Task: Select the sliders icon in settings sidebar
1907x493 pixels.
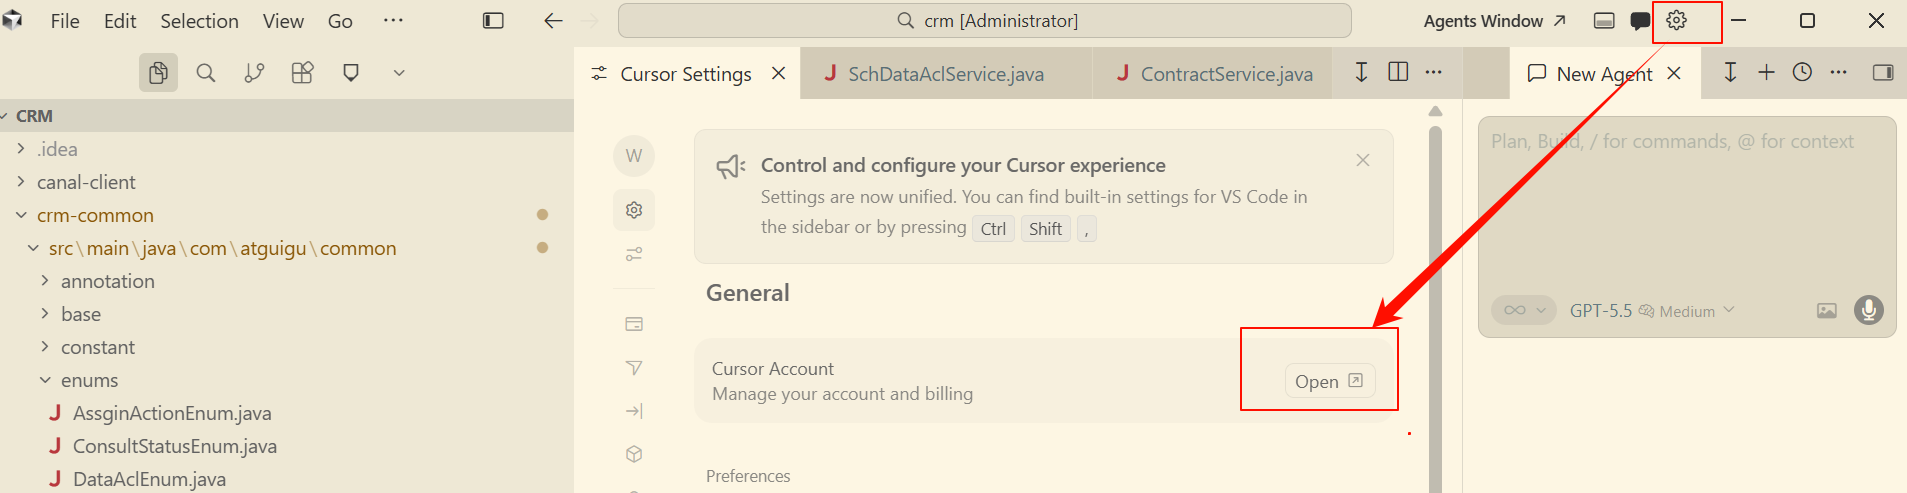Action: click(x=634, y=254)
